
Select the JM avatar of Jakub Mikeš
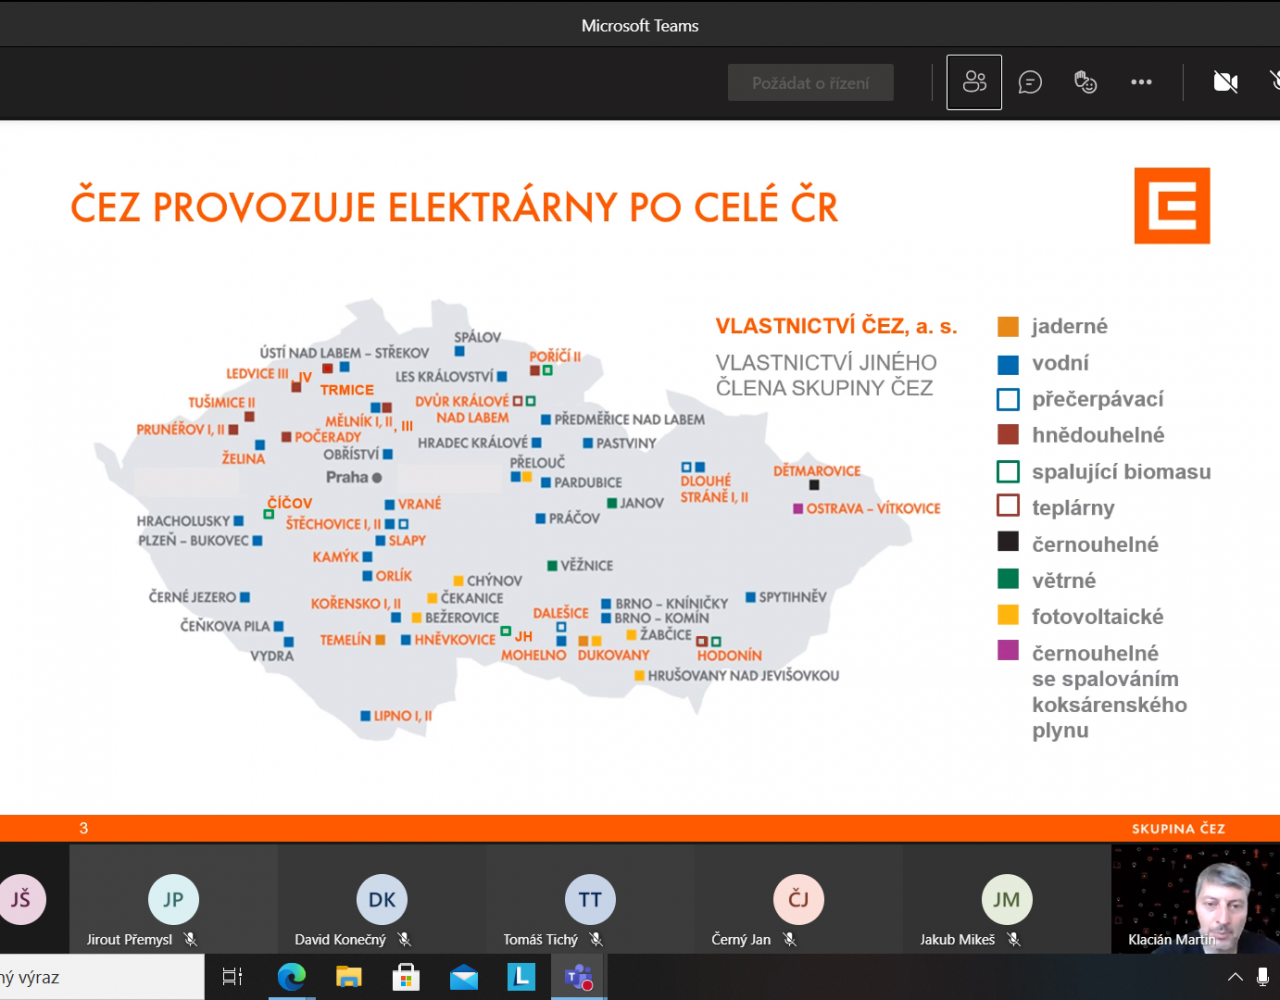(x=1006, y=899)
